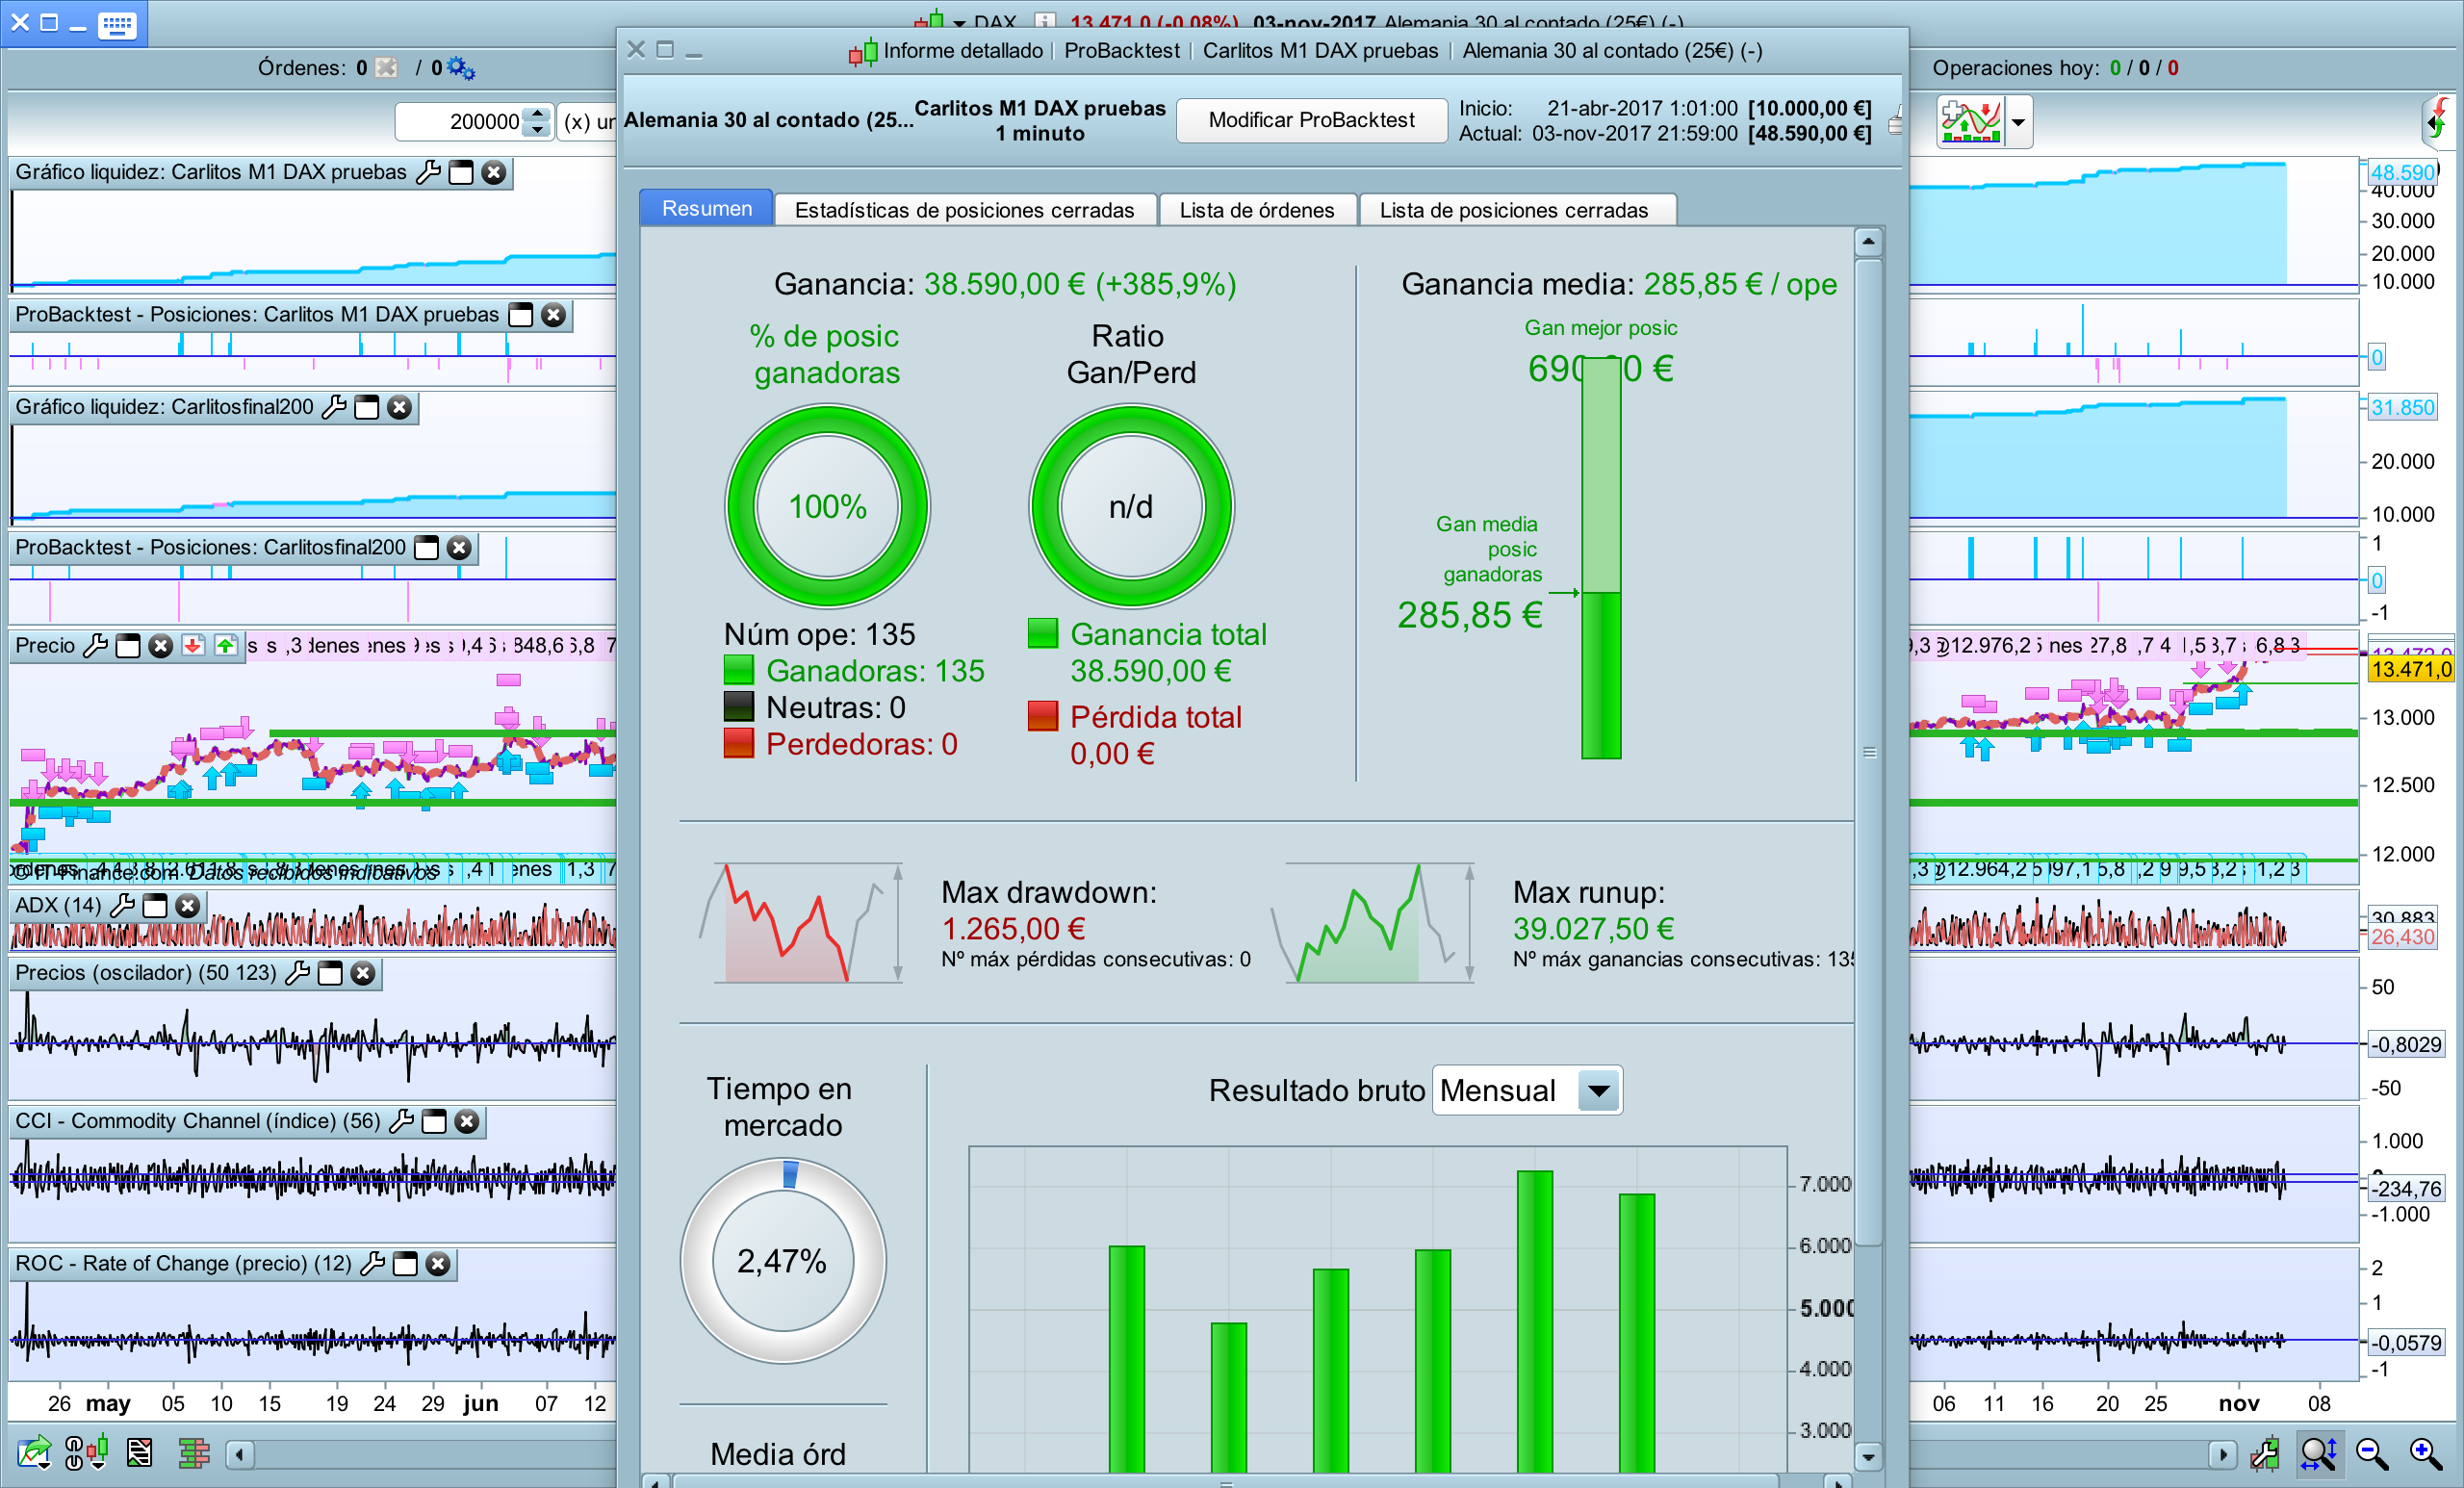This screenshot has width=2464, height=1488.
Task: Open the virtual keyboard icon top-left
Action: click(x=117, y=24)
